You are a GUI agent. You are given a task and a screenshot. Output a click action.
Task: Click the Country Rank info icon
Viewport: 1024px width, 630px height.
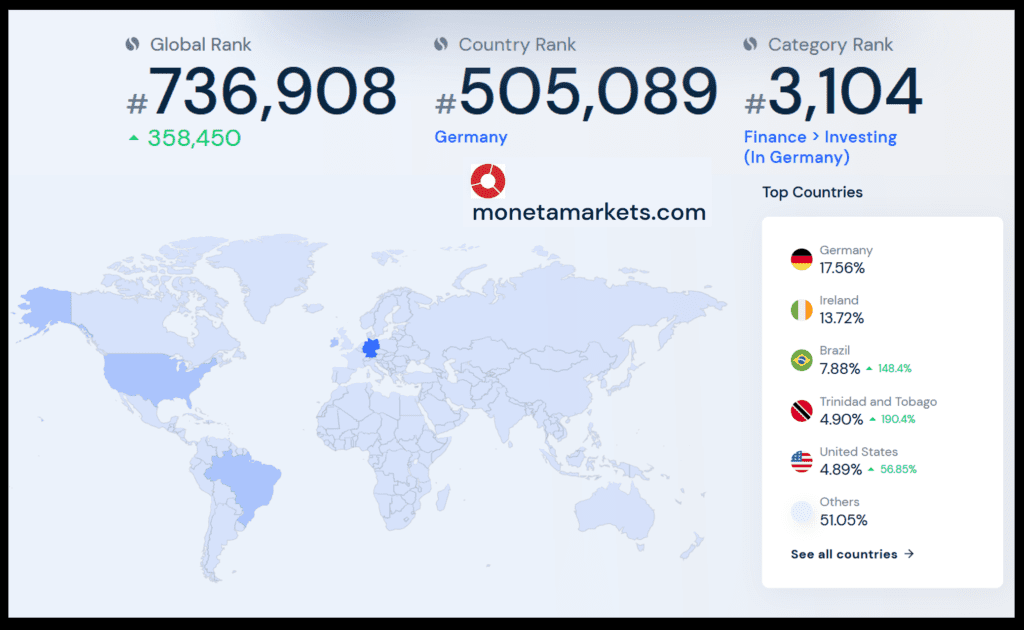[x=440, y=44]
